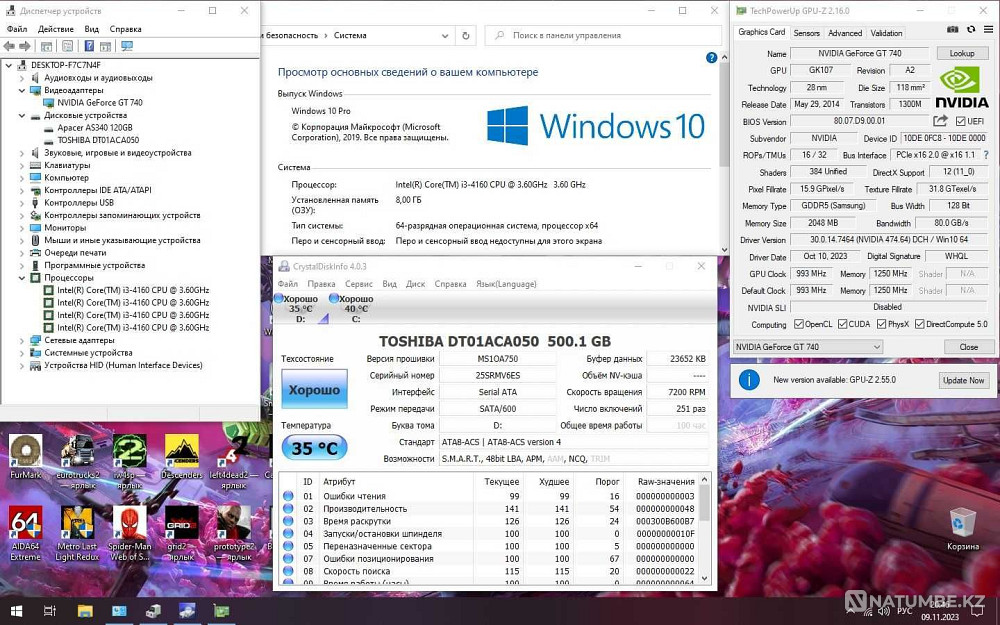Click the Bus Interface question mark icon
The image size is (1000, 625).
point(986,155)
